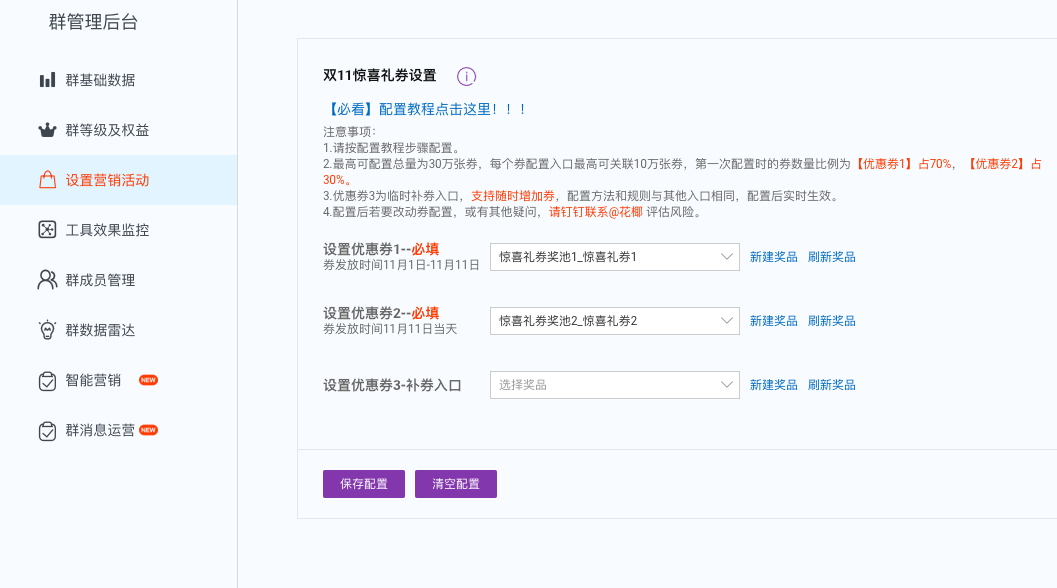Click the 保存配置 button
The height and width of the screenshot is (588, 1057).
(x=364, y=484)
